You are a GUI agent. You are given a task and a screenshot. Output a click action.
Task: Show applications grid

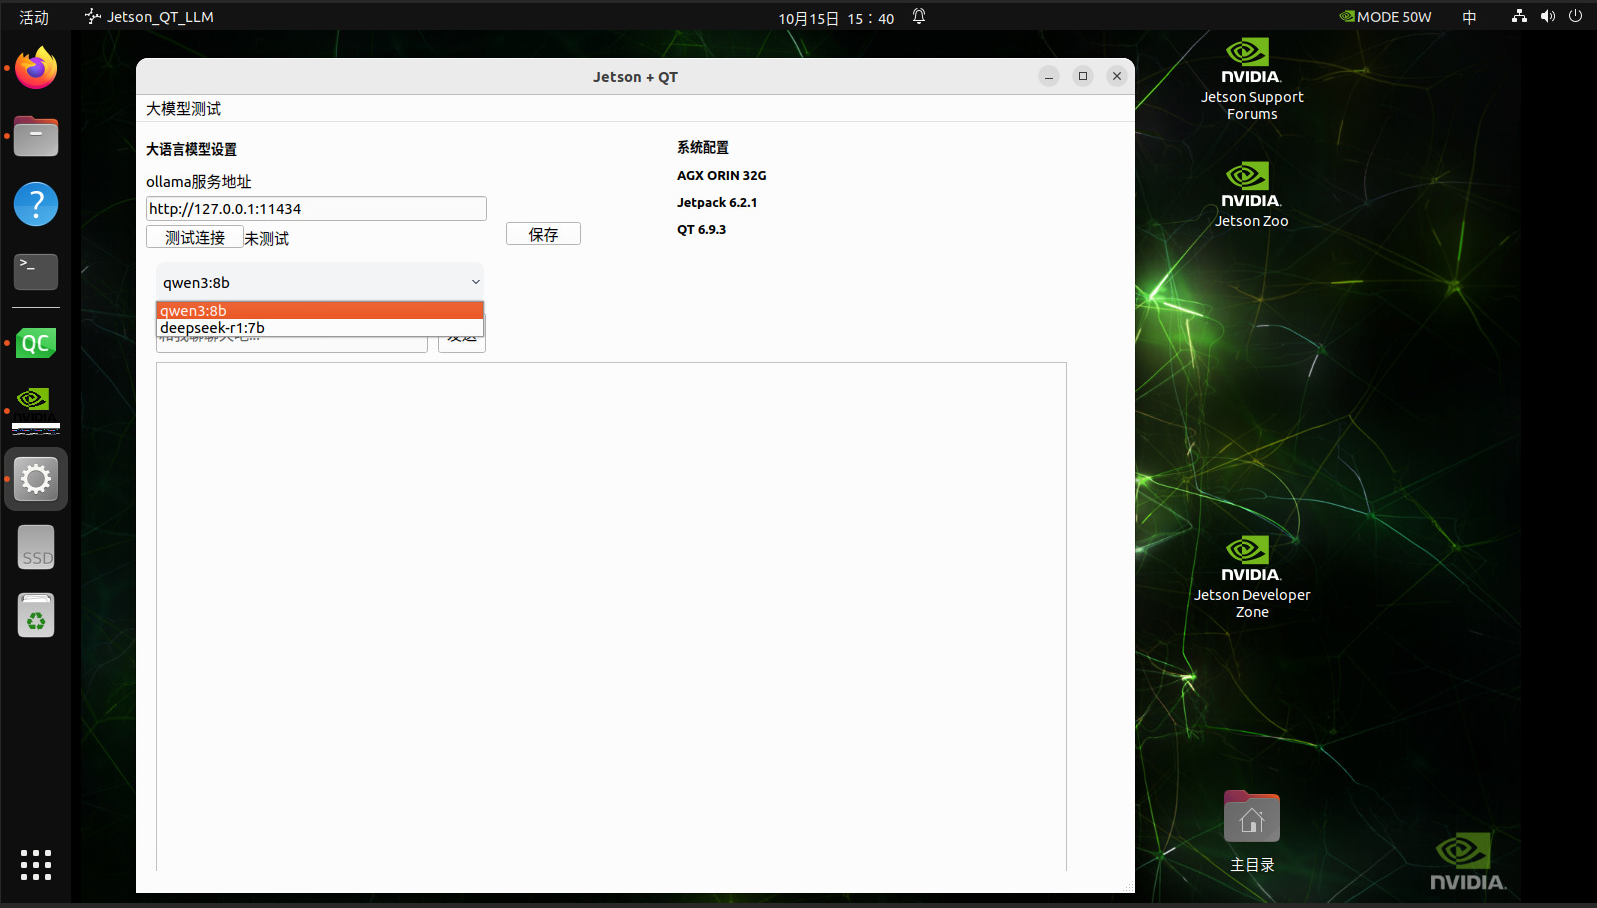pyautogui.click(x=36, y=865)
